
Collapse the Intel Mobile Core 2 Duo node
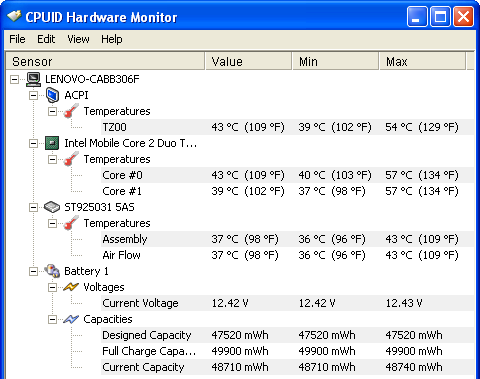[33, 143]
